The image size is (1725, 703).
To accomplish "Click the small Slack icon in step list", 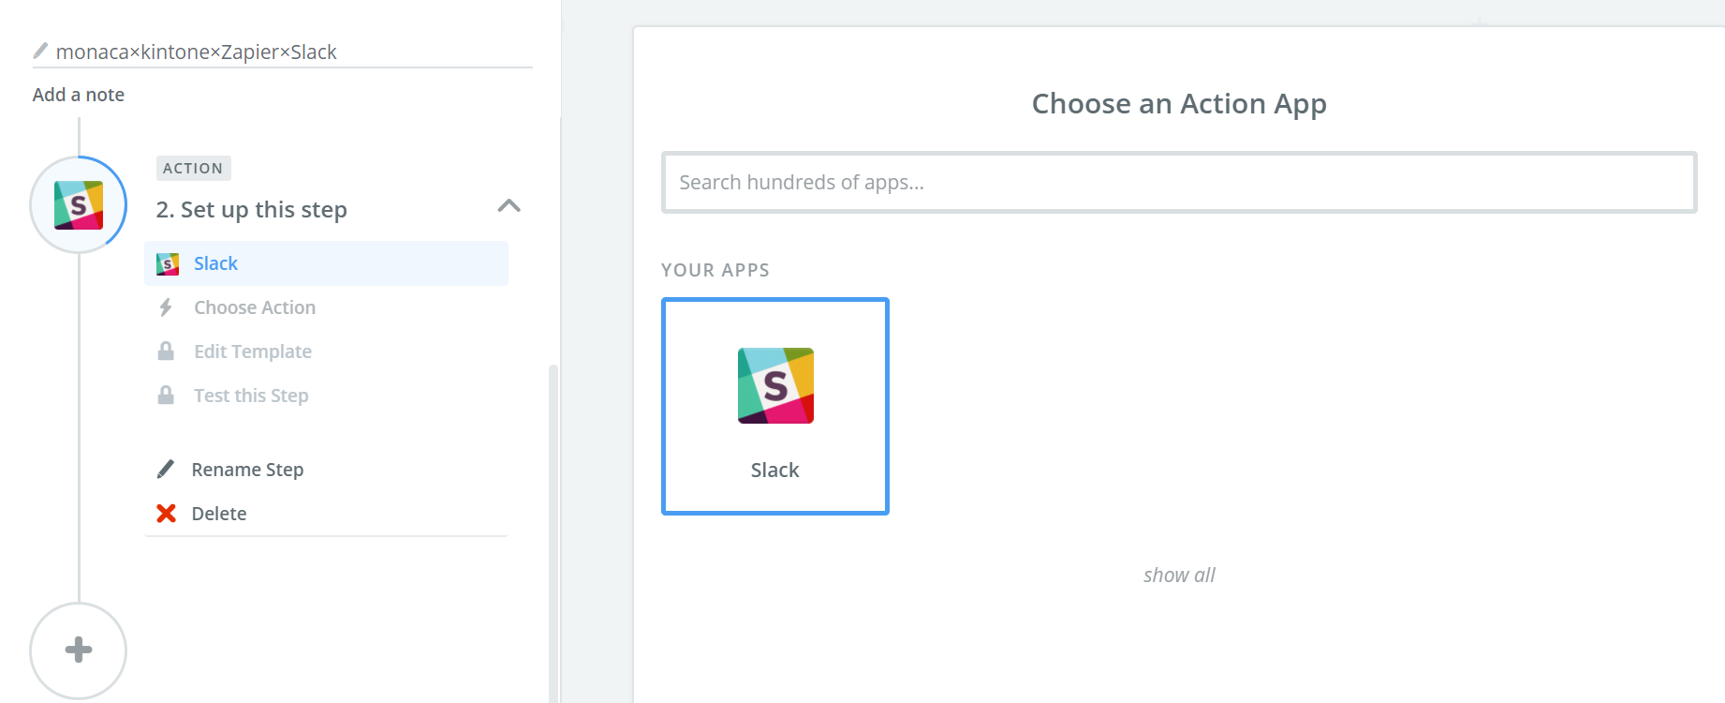I will pos(167,263).
